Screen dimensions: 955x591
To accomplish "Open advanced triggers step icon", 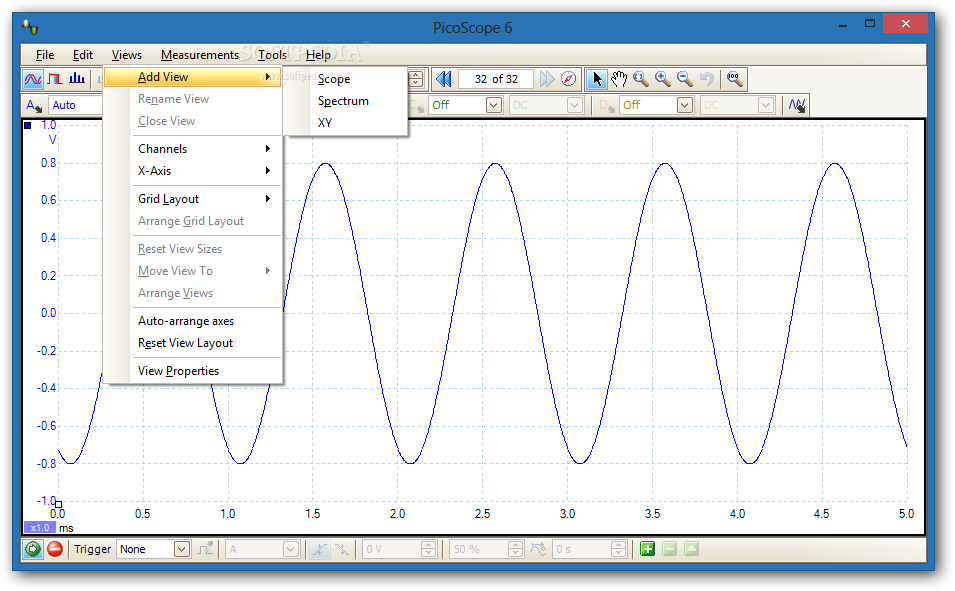I will pos(206,550).
